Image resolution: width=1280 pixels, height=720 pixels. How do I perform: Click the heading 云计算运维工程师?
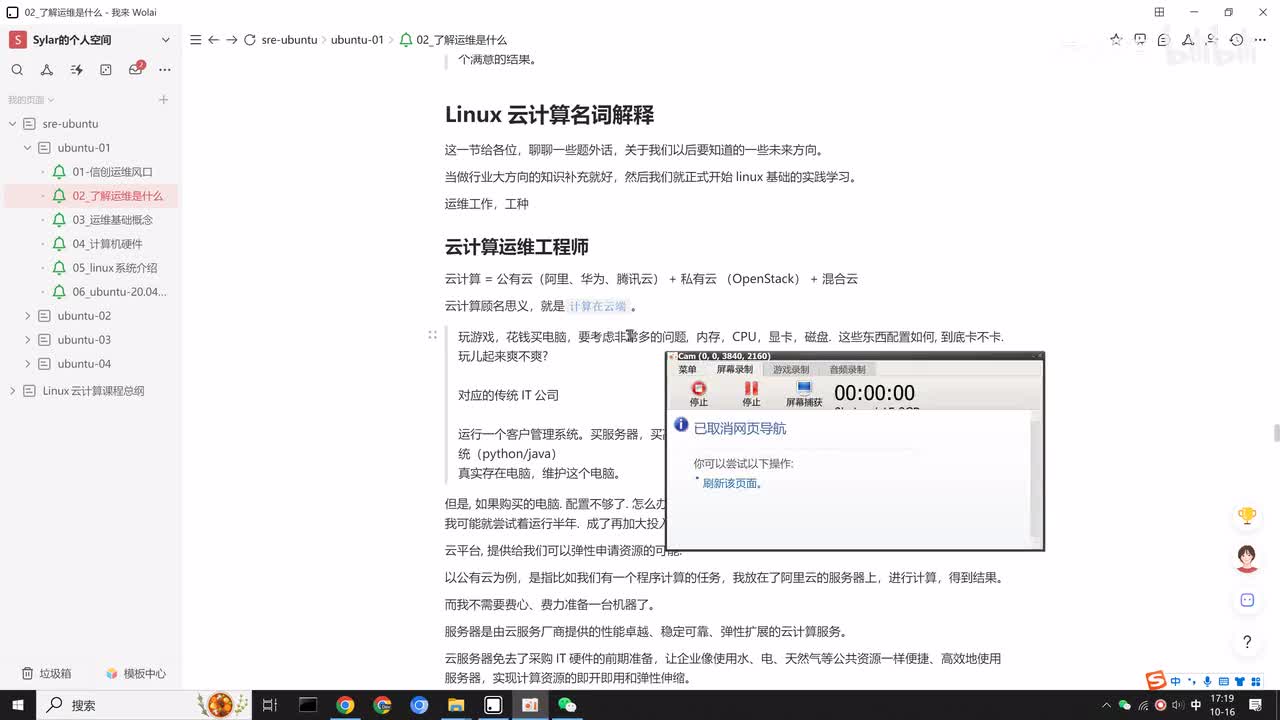click(517, 247)
